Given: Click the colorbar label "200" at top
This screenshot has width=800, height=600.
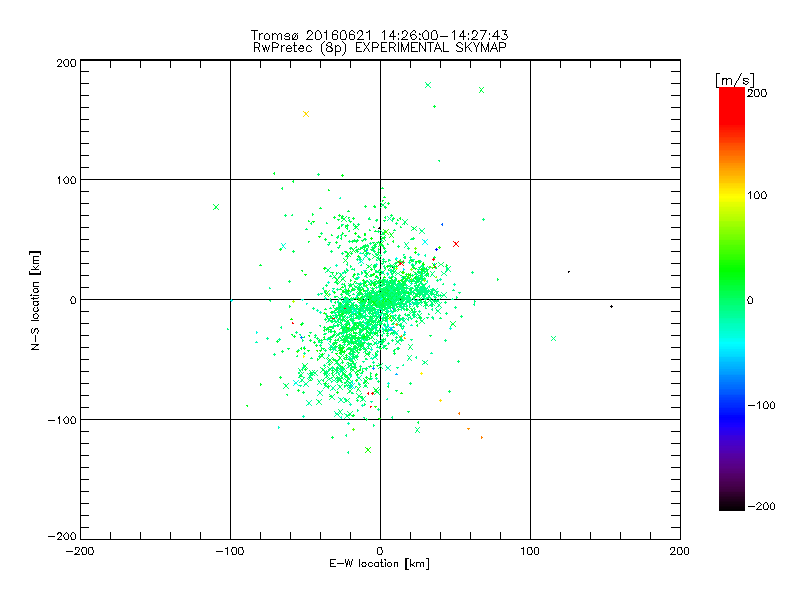Looking at the screenshot, I should 757,93.
